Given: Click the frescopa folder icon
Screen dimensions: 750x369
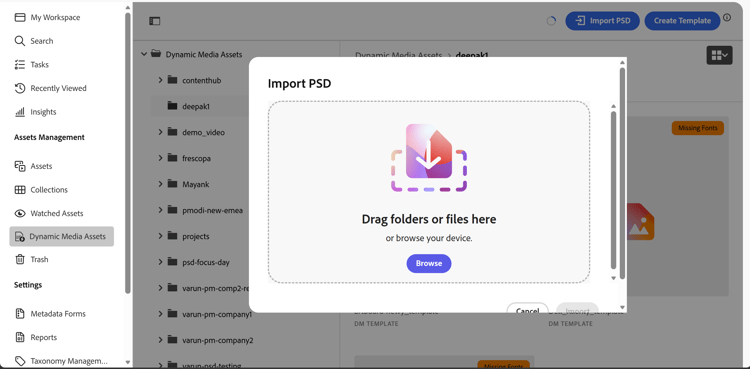Looking at the screenshot, I should 173,158.
